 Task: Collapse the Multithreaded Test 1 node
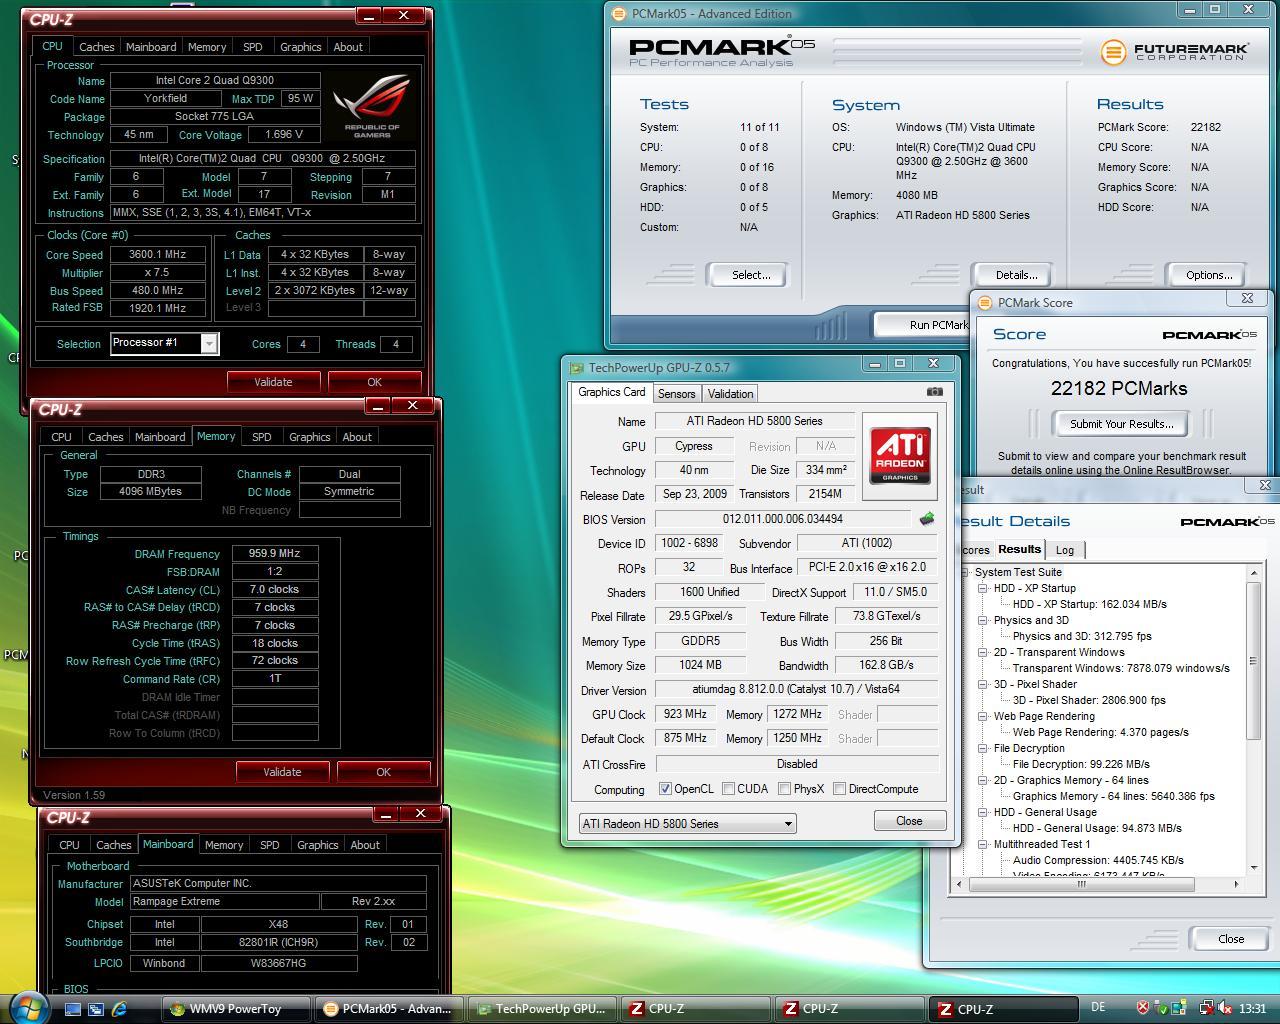click(983, 844)
